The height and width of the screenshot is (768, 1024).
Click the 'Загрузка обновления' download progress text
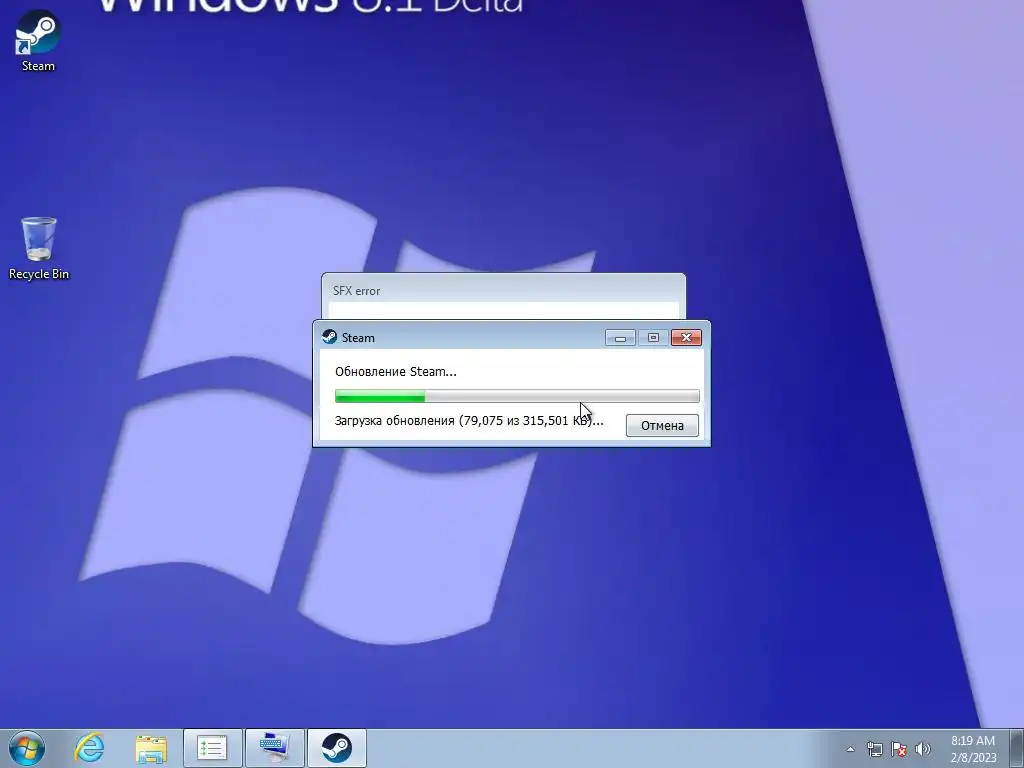coord(469,421)
